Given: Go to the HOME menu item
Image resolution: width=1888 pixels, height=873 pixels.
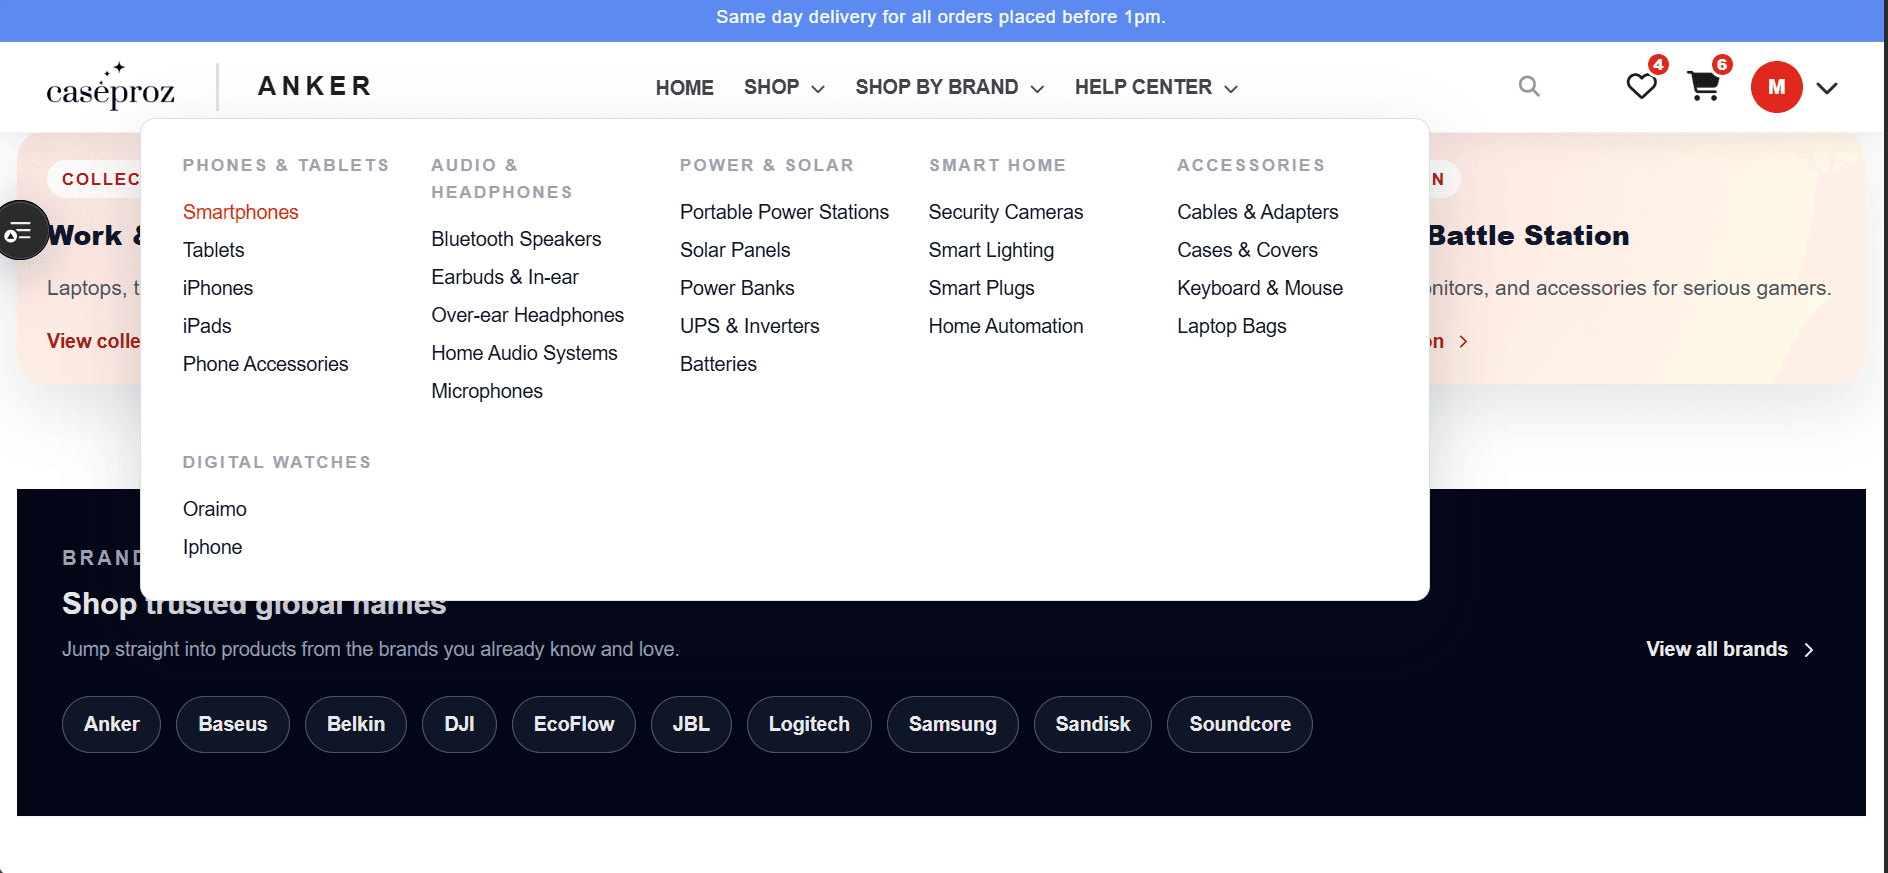Looking at the screenshot, I should pos(684,88).
